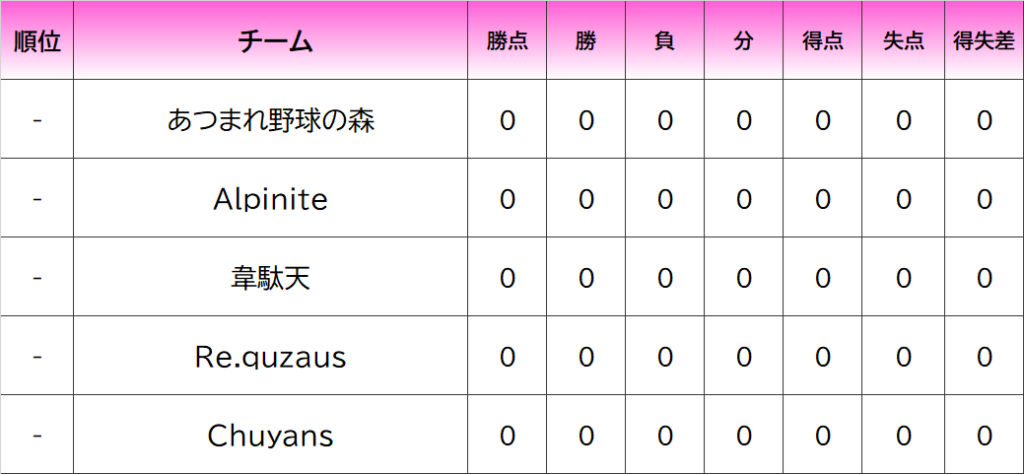Image resolution: width=1024 pixels, height=474 pixels.
Task: Click the 勝点 column header
Action: click(x=507, y=42)
